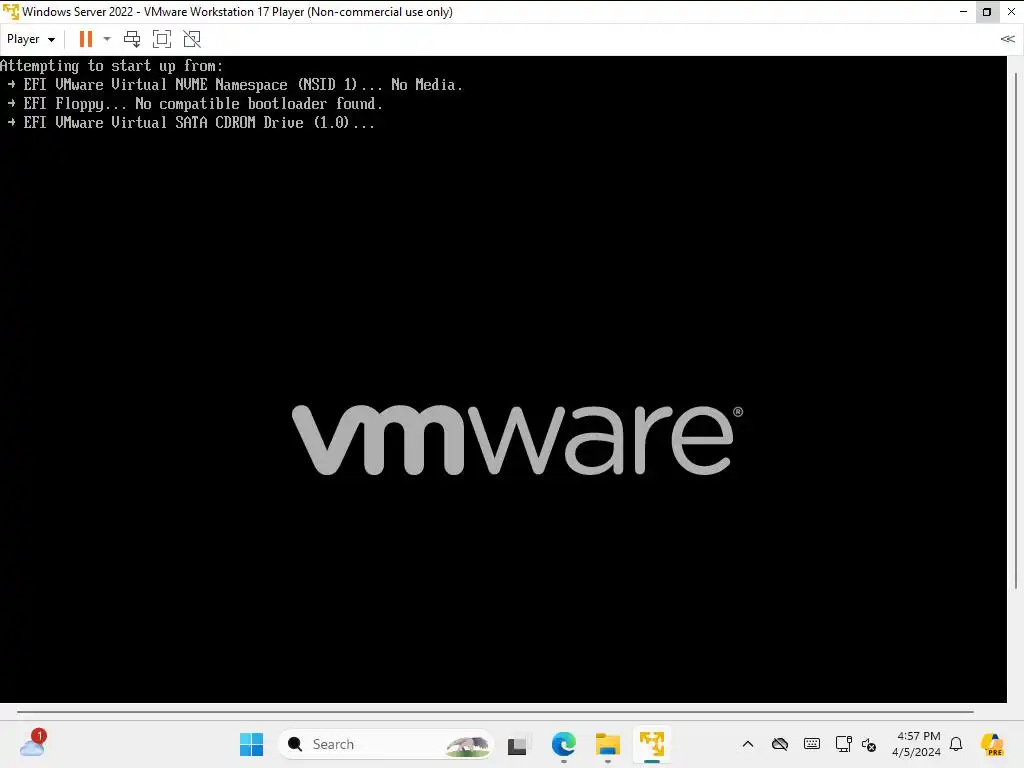The width and height of the screenshot is (1024, 768).
Task: Open the touch keyboard tray icon
Action: [812, 744]
